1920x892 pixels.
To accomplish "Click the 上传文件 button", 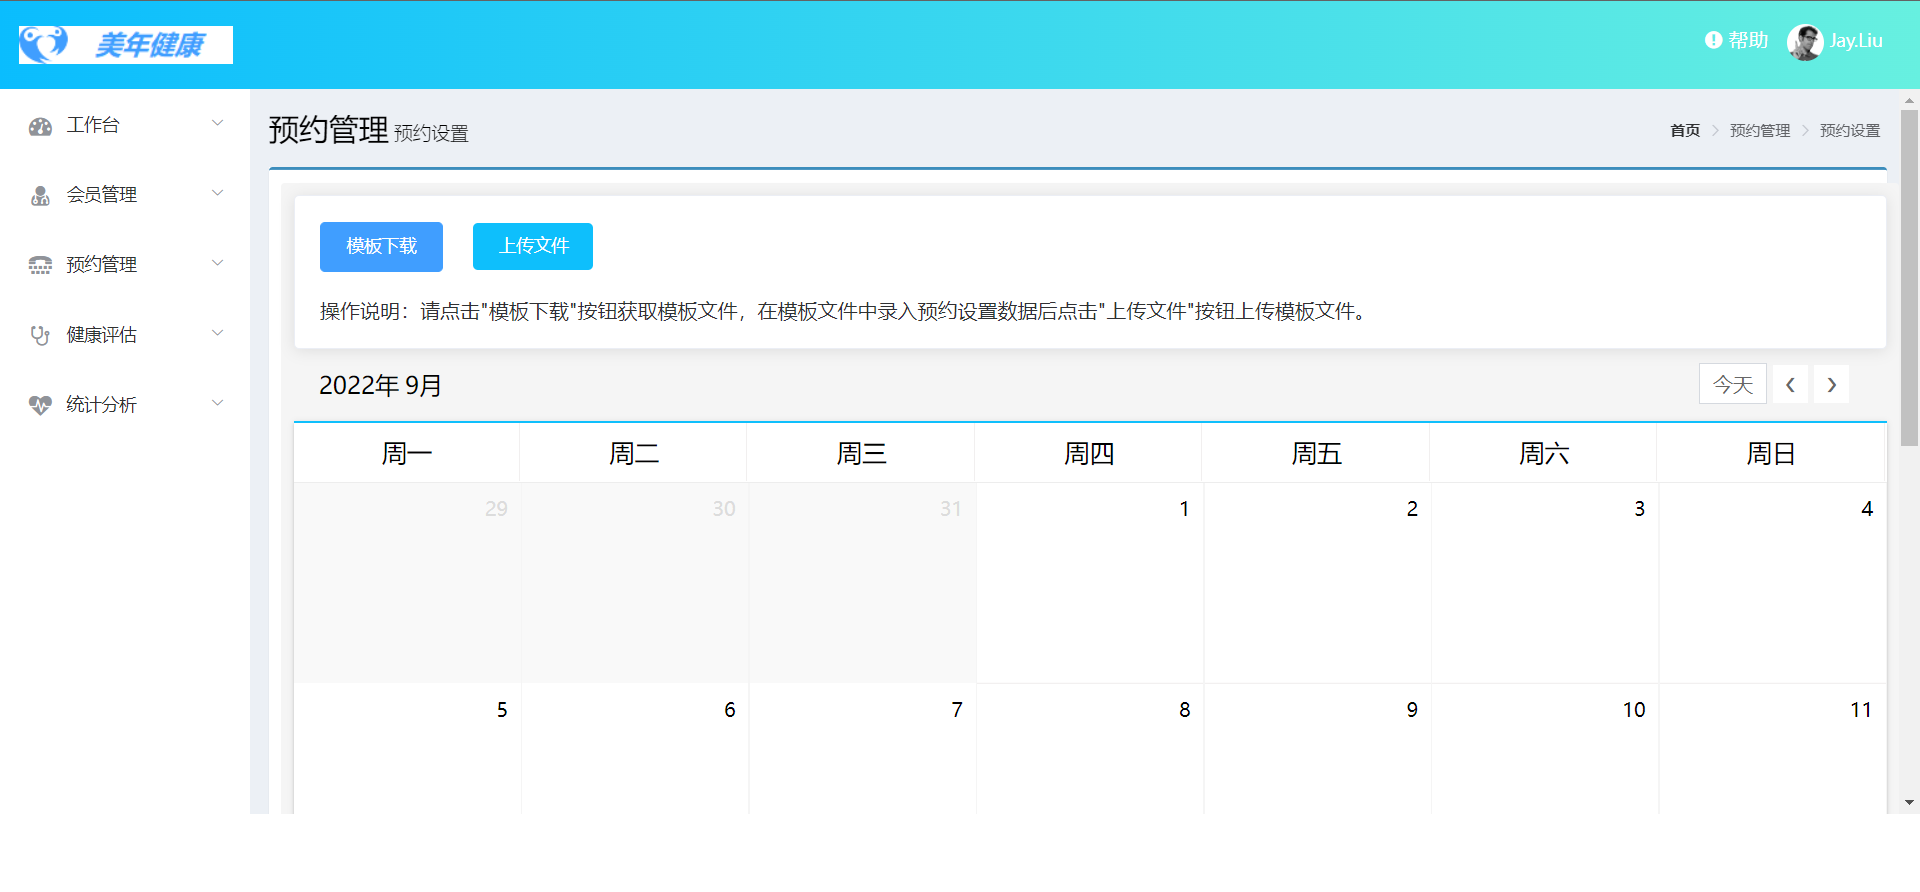I will 533,247.
